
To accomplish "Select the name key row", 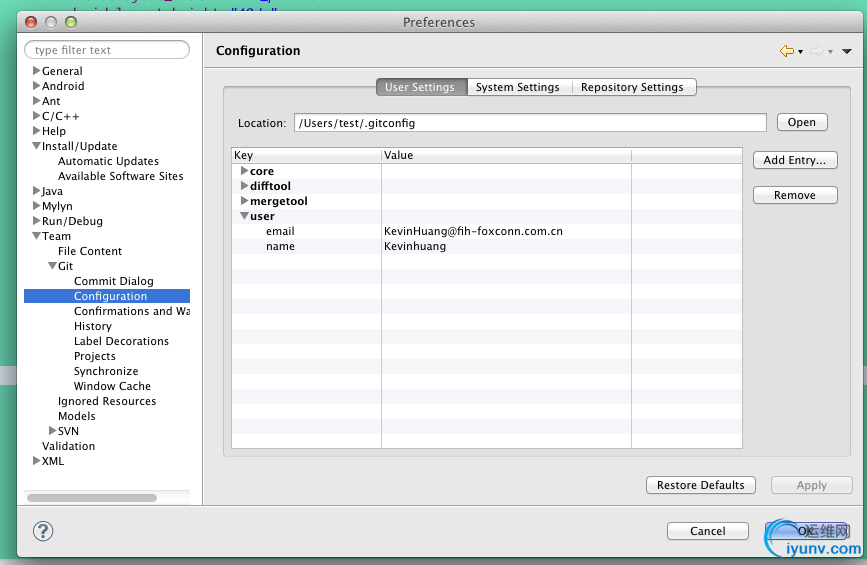I will coord(487,246).
